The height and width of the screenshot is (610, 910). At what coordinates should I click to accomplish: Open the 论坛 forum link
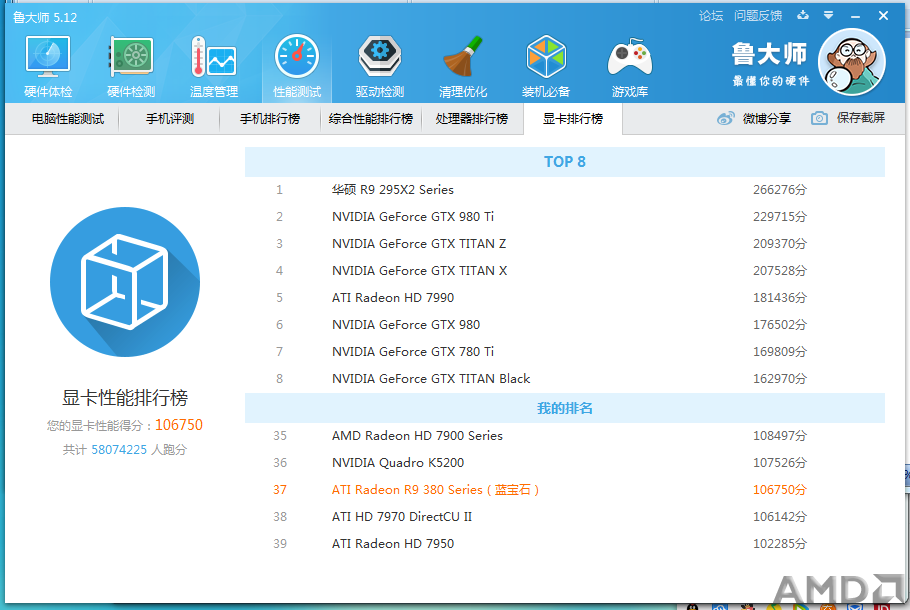tap(711, 16)
